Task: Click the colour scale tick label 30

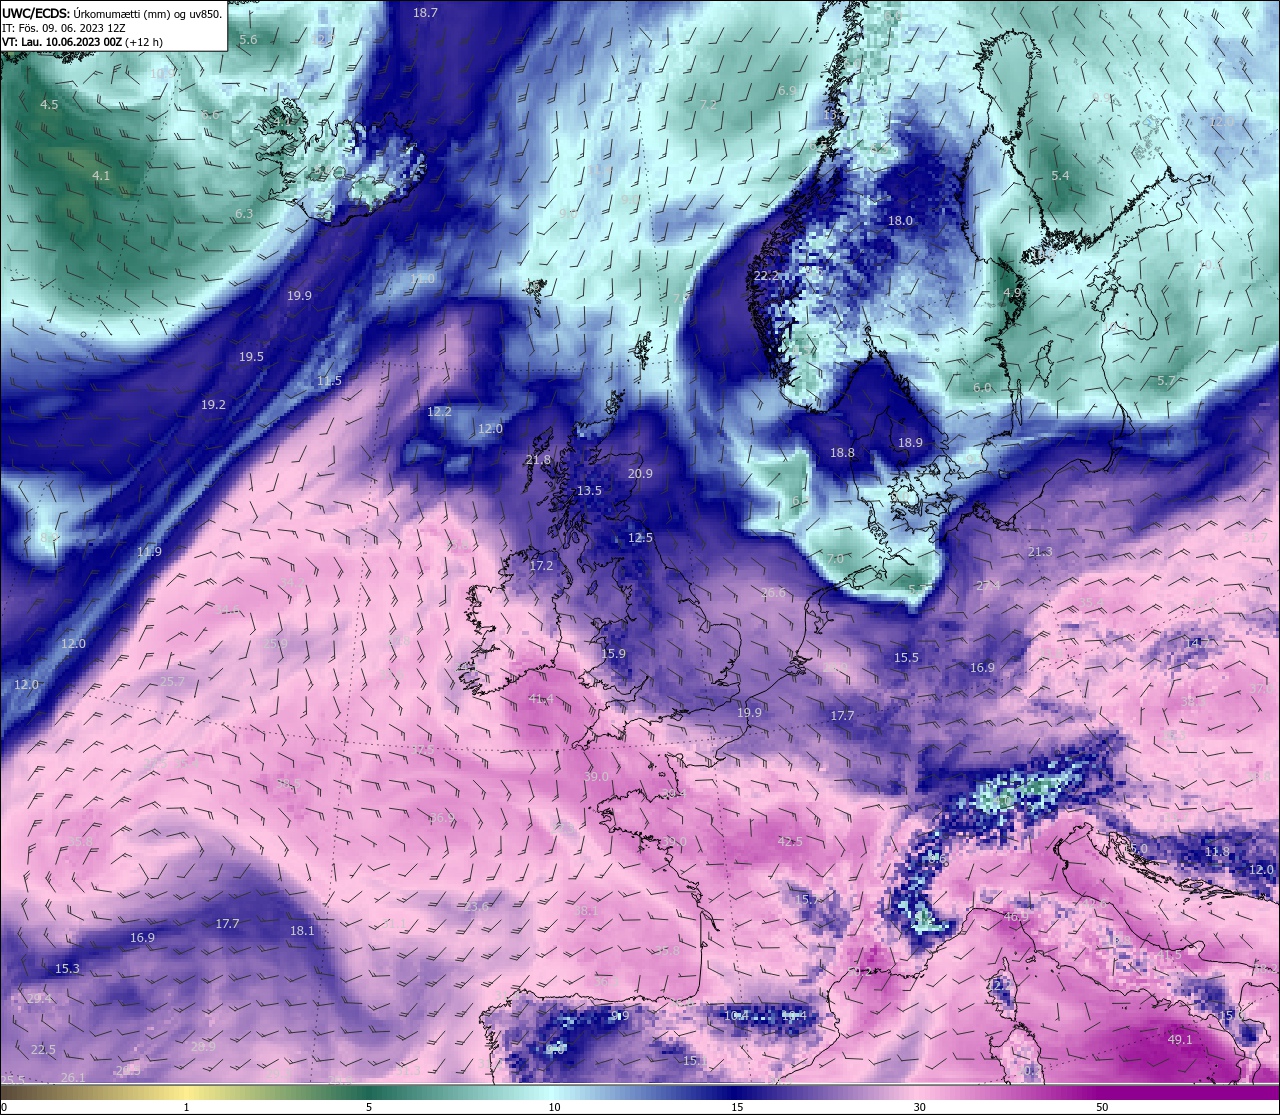Action: click(918, 1107)
